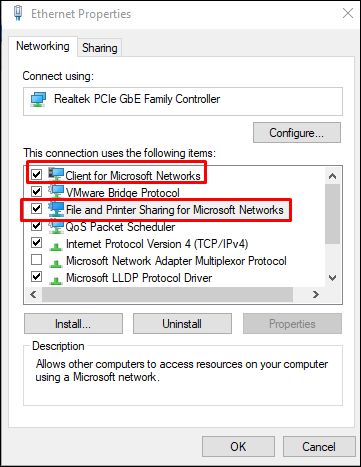Image resolution: width=361 pixels, height=467 pixels.
Task: Click the Realtek adapter network icon
Action: [39, 100]
